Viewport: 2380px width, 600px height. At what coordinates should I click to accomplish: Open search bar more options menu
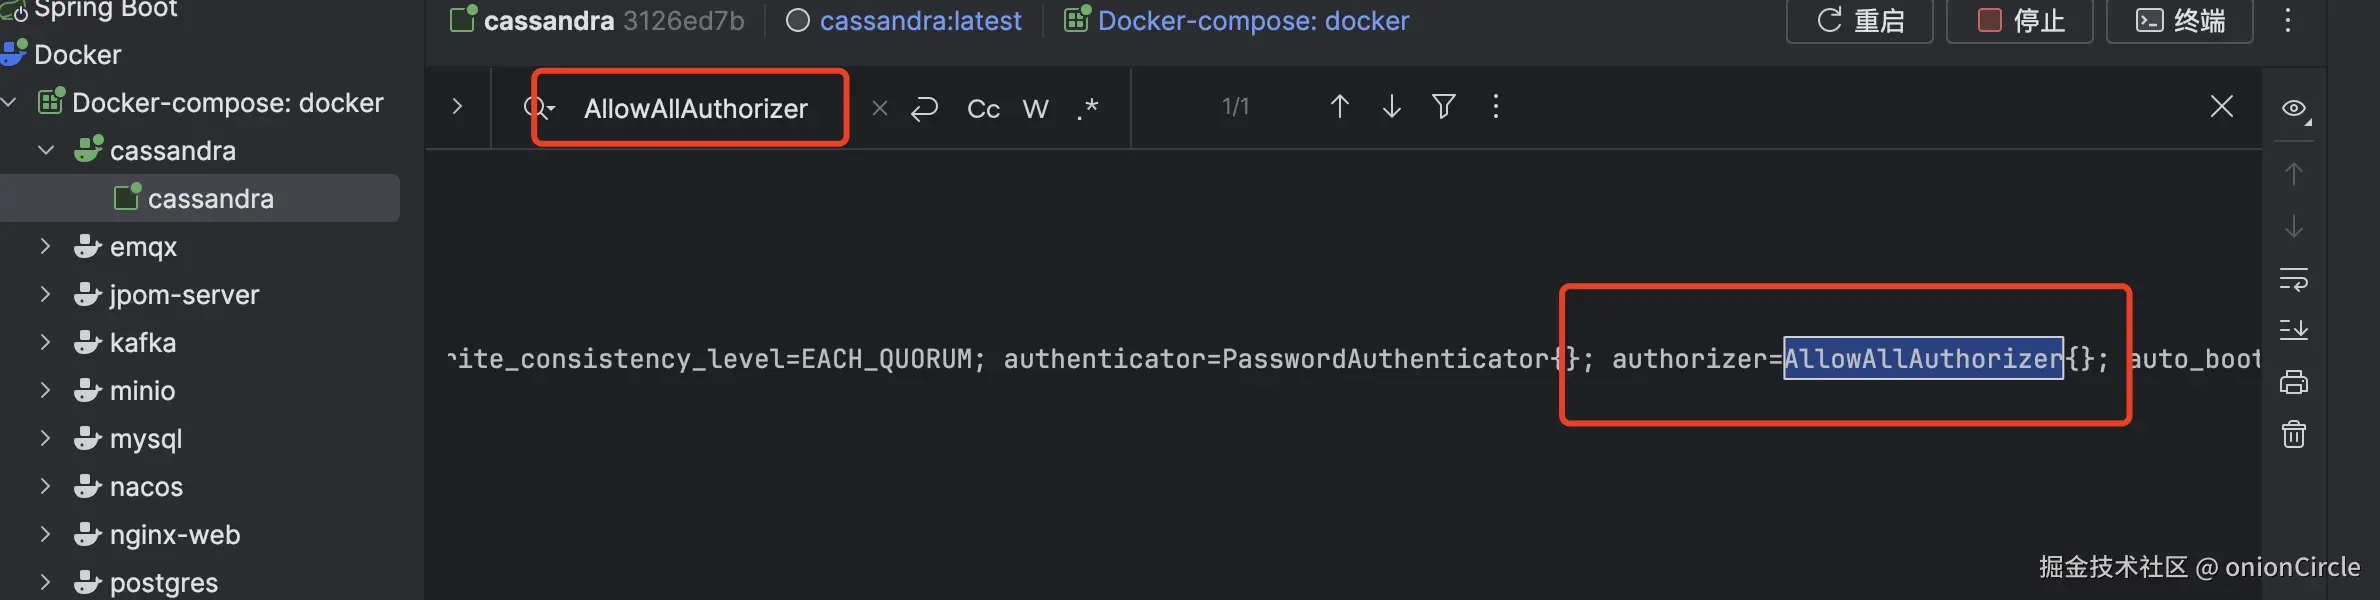click(x=1495, y=107)
